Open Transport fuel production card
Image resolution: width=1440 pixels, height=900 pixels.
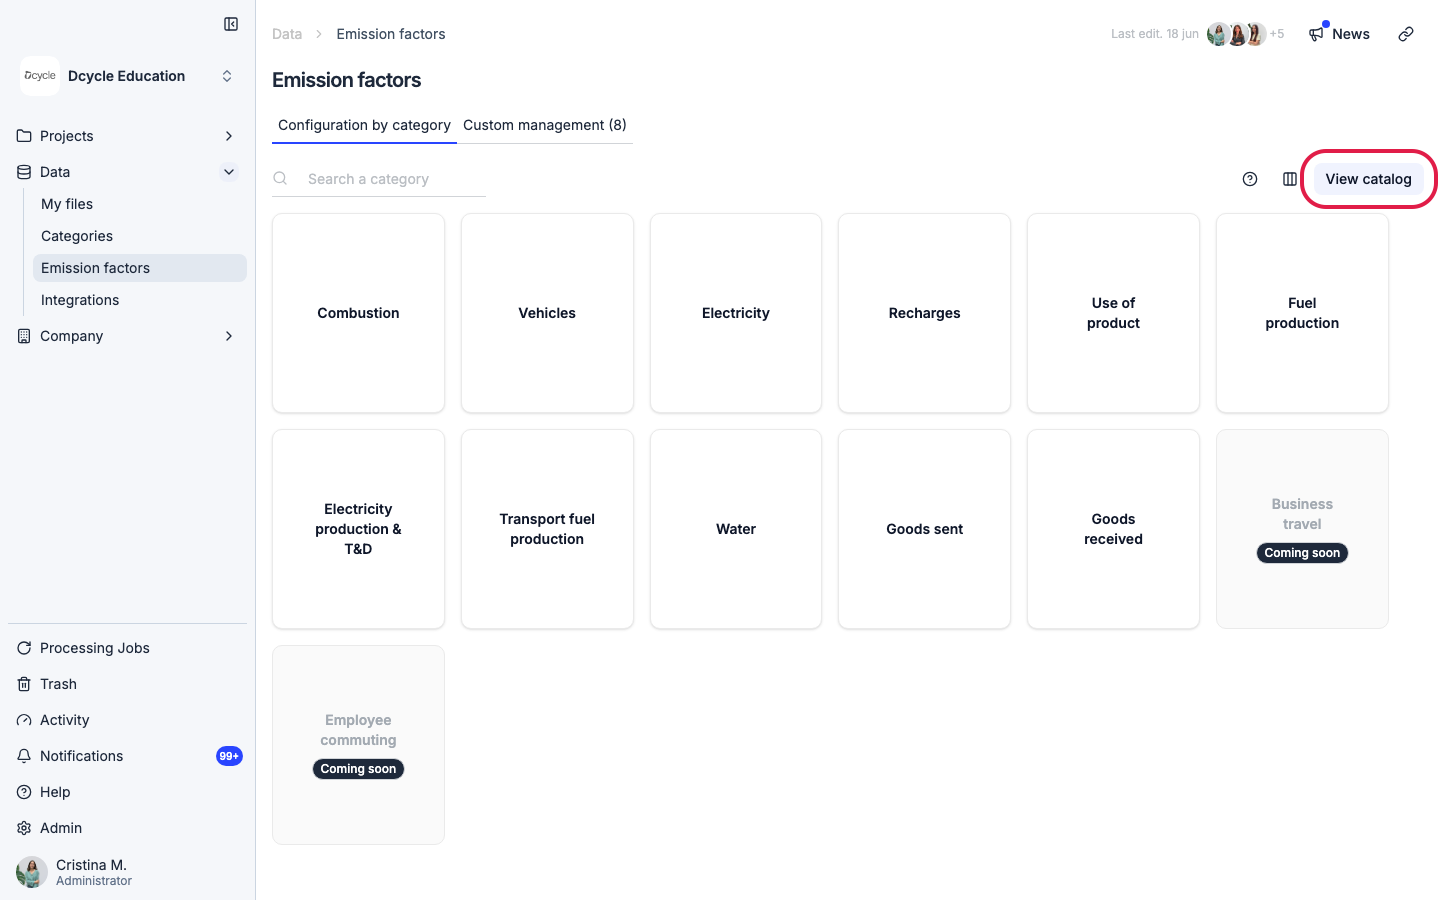[x=547, y=529]
